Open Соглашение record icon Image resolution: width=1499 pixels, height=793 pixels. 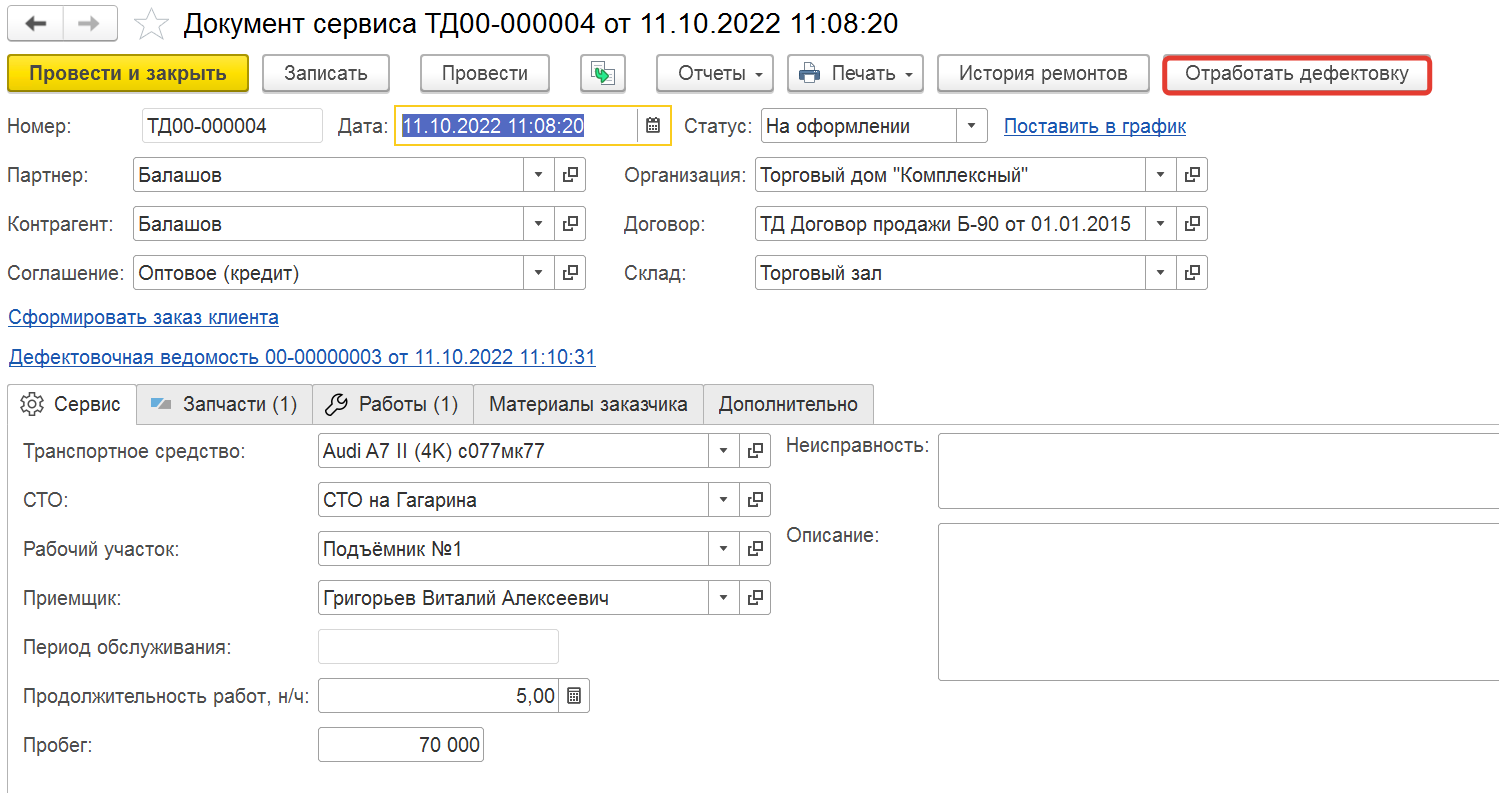[x=570, y=273]
